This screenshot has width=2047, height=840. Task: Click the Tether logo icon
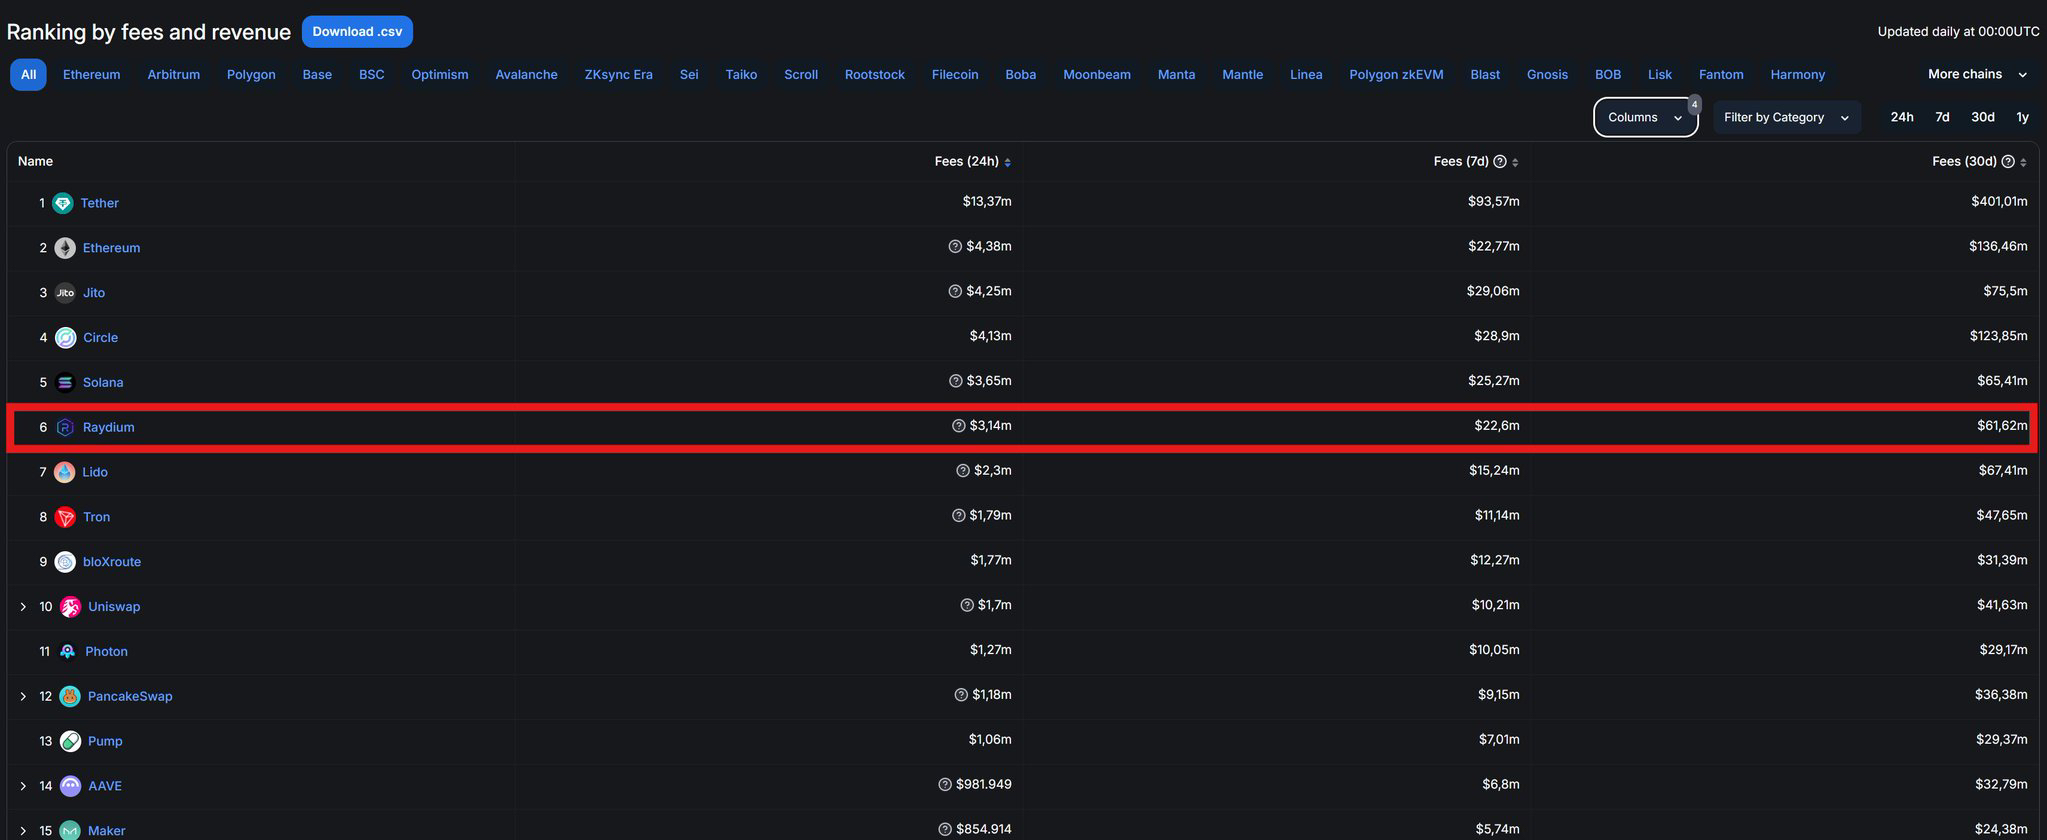point(63,203)
